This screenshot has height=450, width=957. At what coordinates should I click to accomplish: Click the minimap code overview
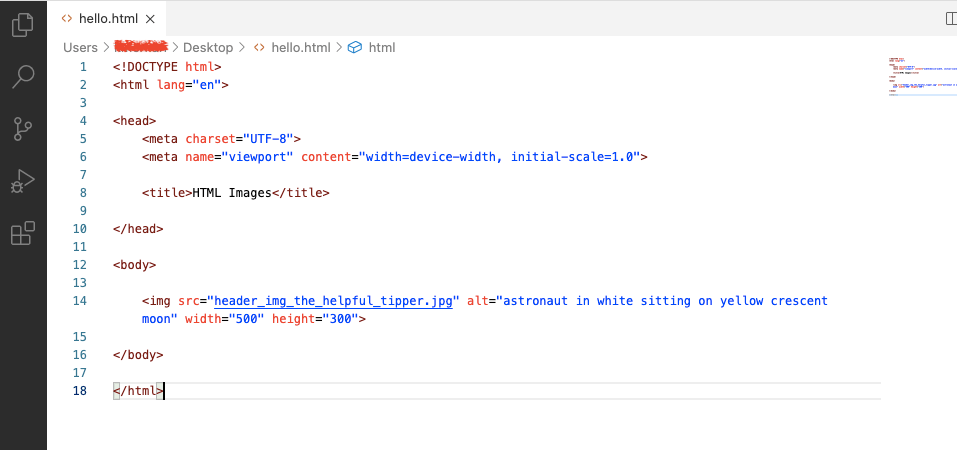pyautogui.click(x=922, y=77)
